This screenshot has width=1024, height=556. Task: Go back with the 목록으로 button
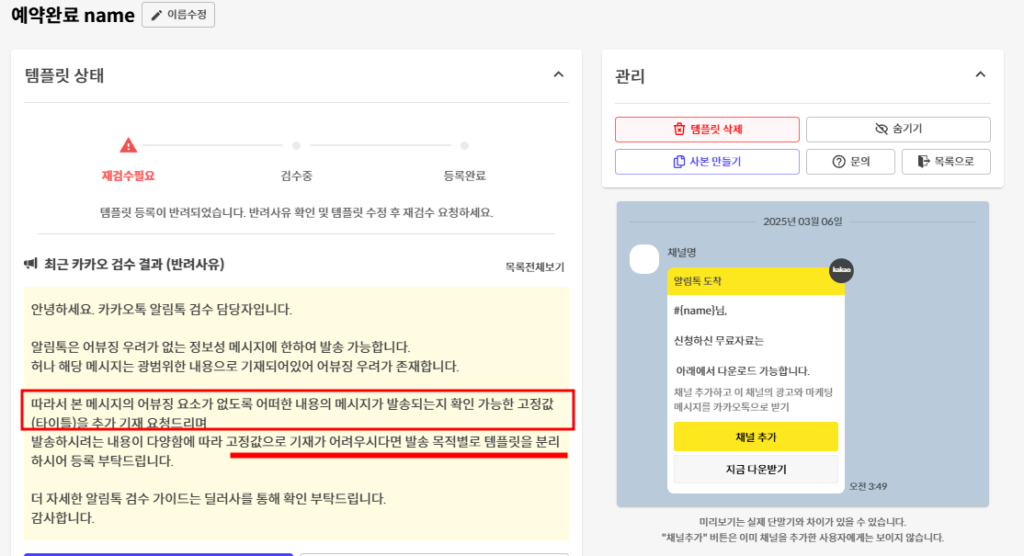point(946,161)
